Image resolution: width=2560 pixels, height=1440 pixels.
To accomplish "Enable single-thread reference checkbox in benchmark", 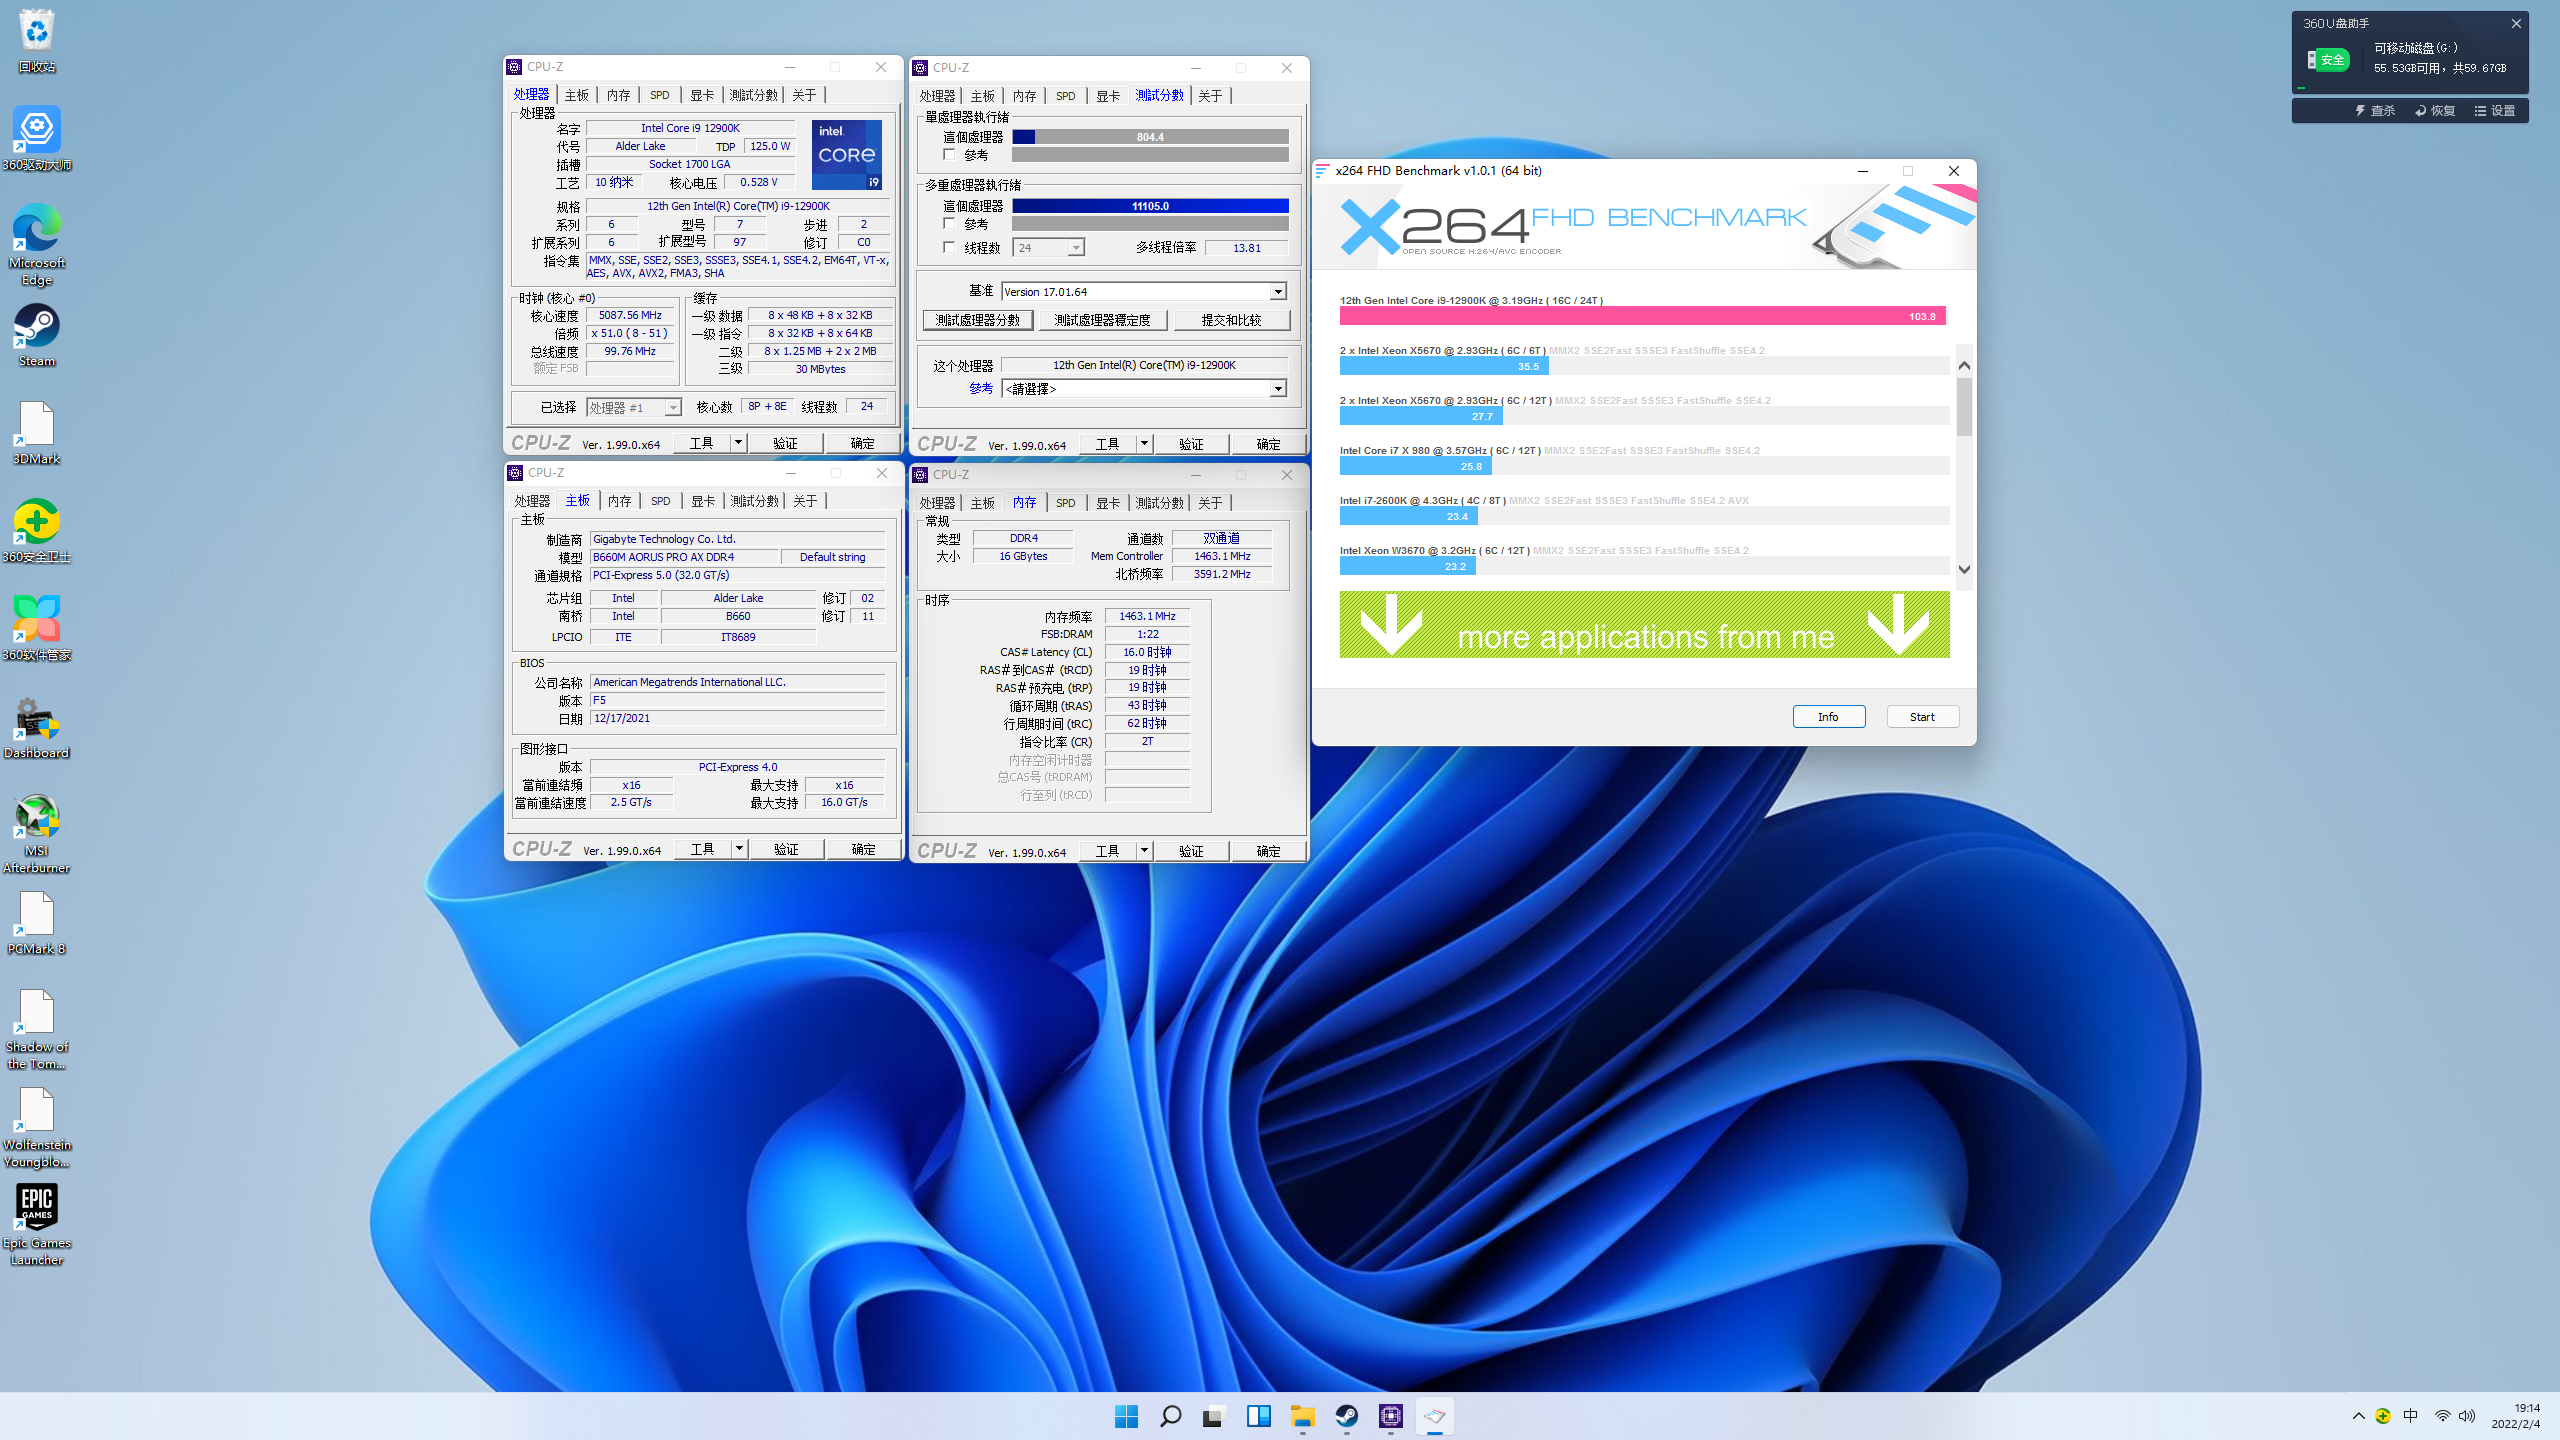I will (949, 155).
